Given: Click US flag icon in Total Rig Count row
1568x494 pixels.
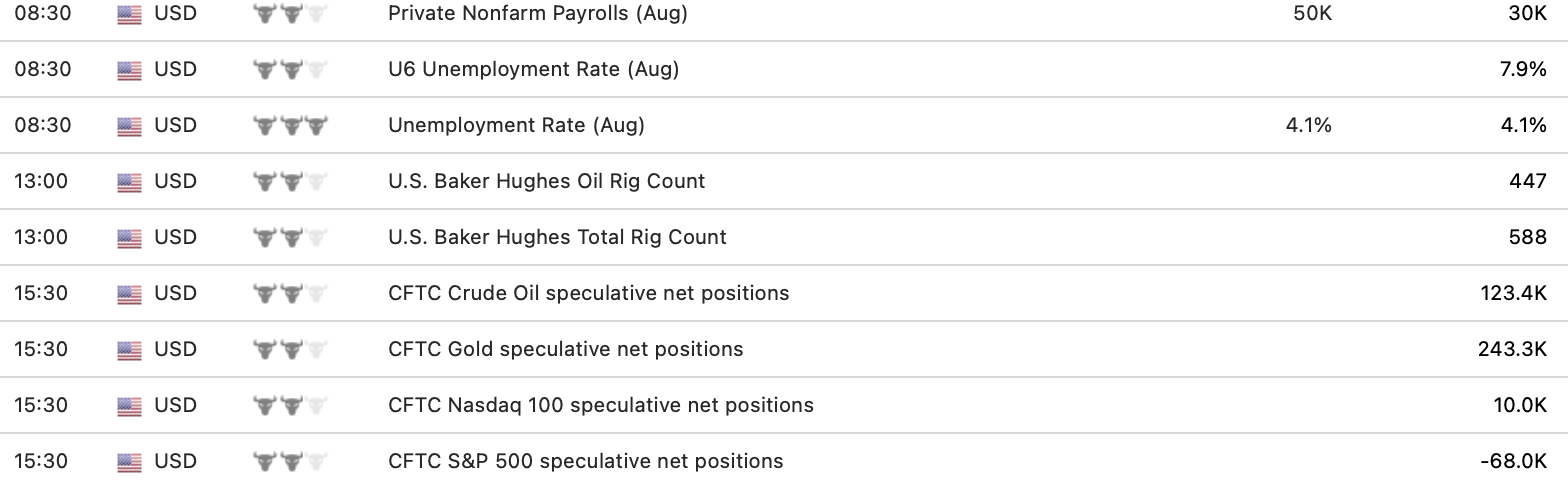Looking at the screenshot, I should 129,238.
